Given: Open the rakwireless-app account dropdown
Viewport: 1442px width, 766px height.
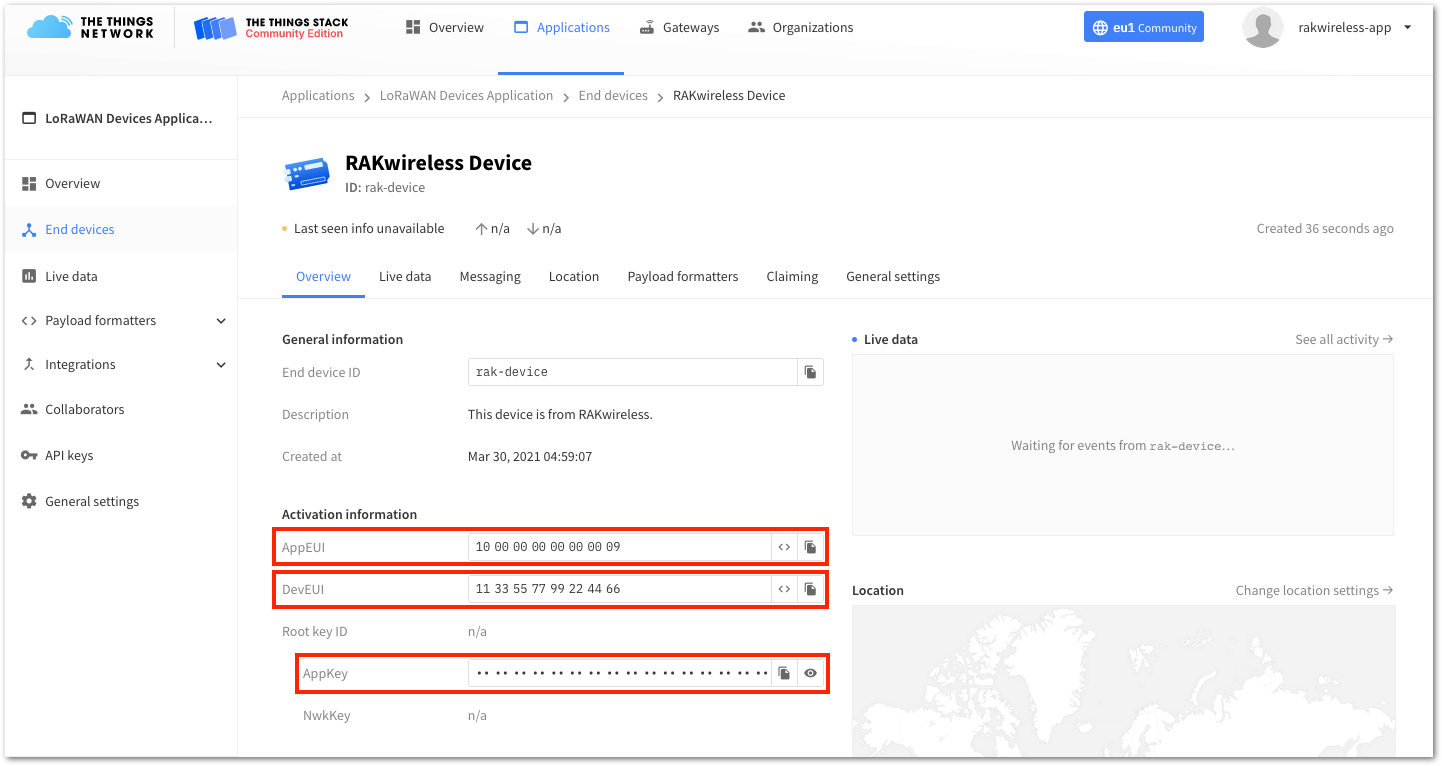Looking at the screenshot, I should point(1354,28).
